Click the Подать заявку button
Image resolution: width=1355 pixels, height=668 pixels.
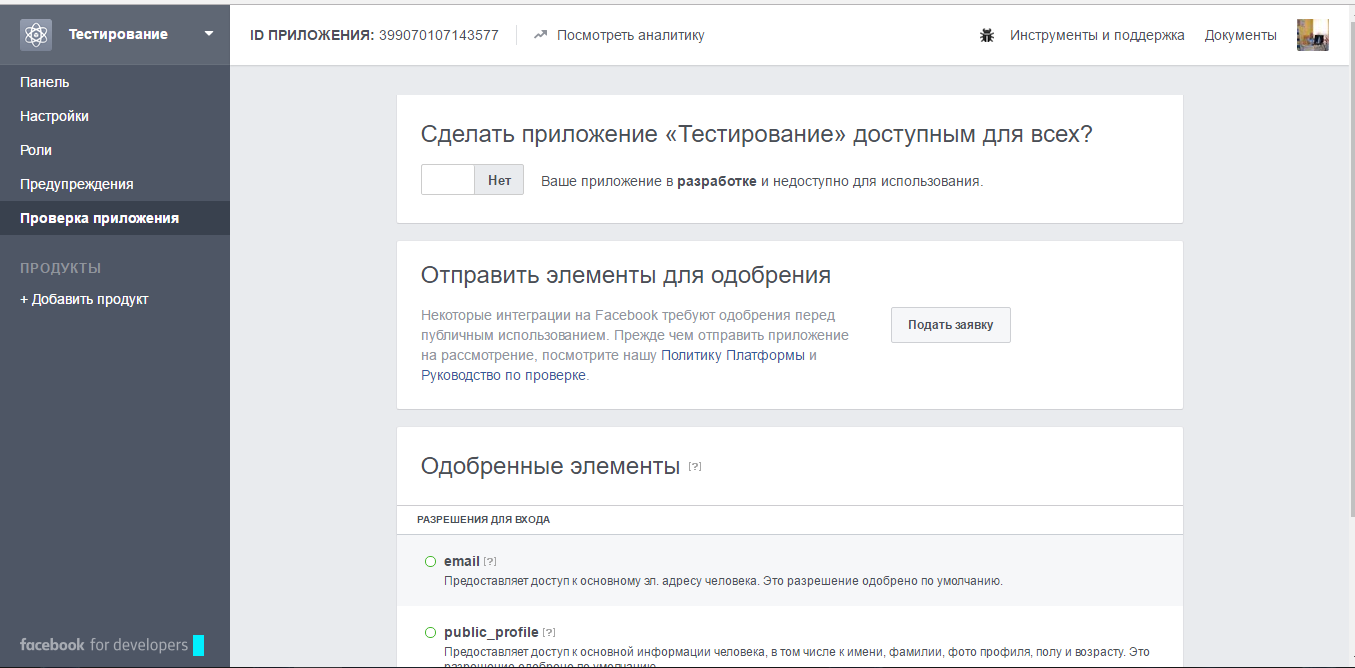(x=951, y=325)
